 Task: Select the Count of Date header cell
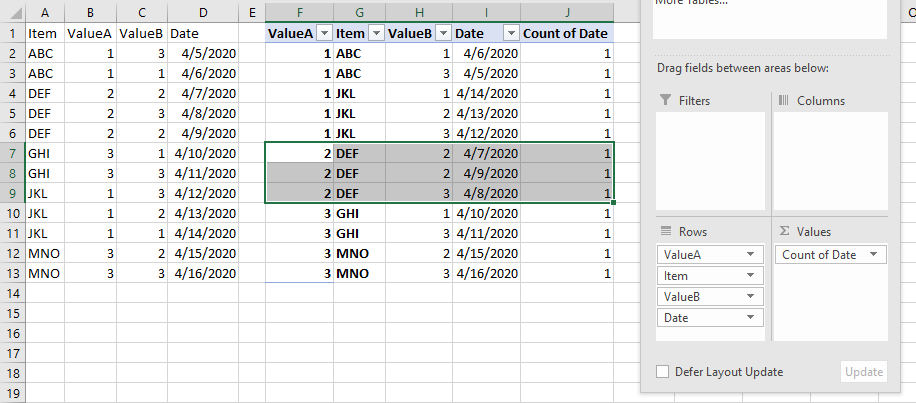tap(567, 34)
